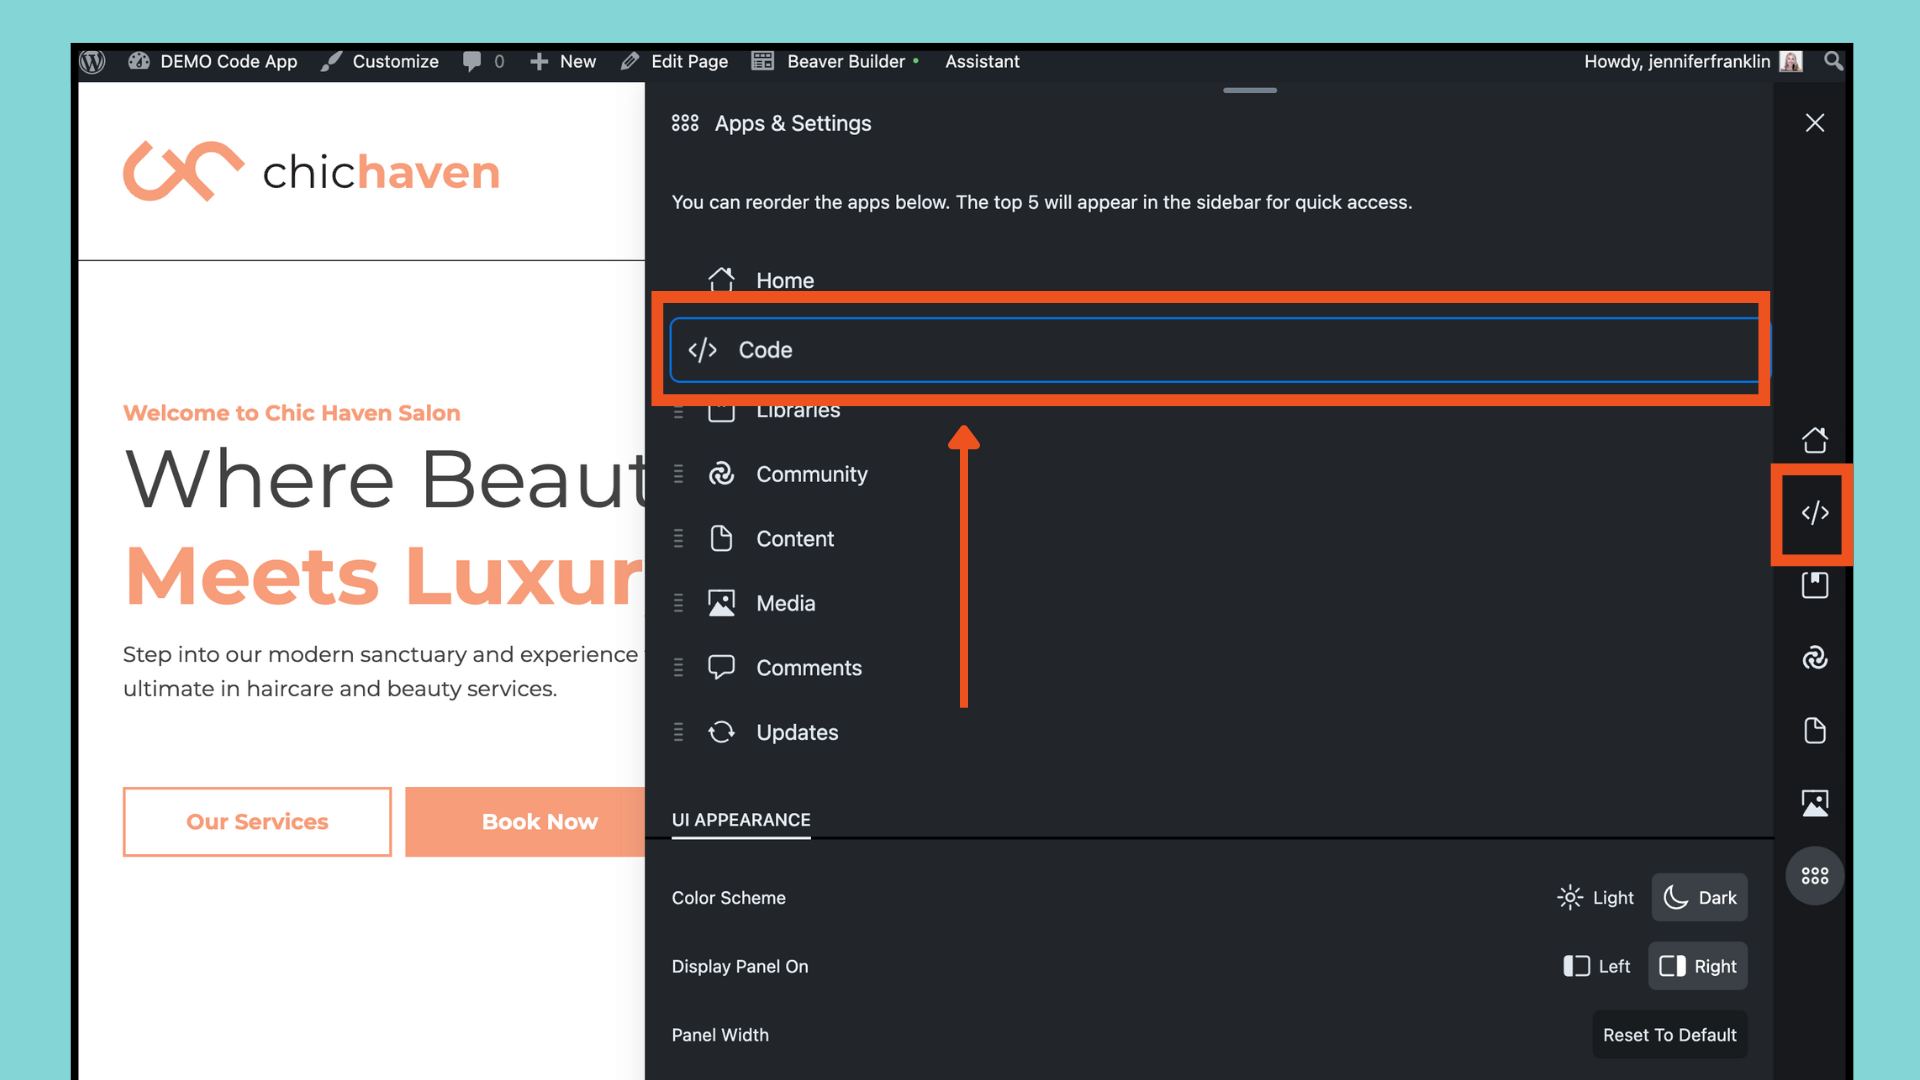Viewport: 1920px width, 1080px height.
Task: Open the Home app in the sidebar
Action: pyautogui.click(x=1814, y=440)
